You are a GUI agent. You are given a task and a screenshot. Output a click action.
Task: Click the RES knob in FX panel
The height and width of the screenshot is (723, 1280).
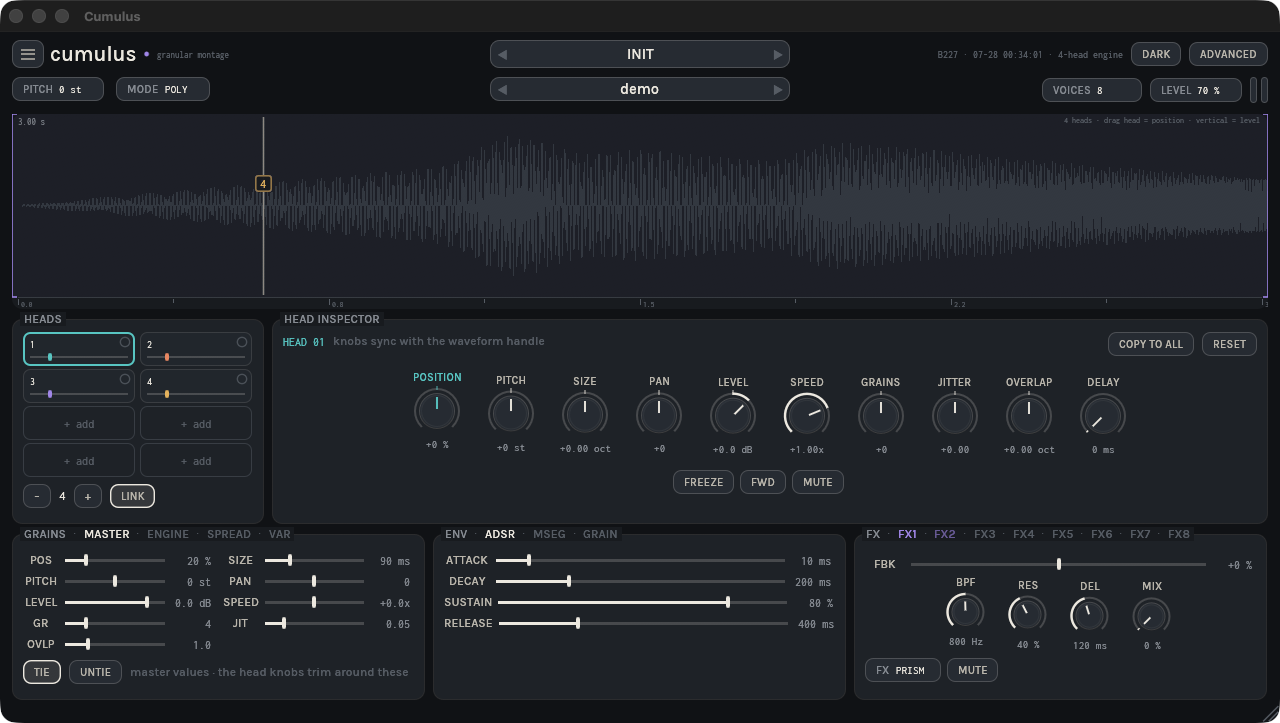pyautogui.click(x=1027, y=614)
